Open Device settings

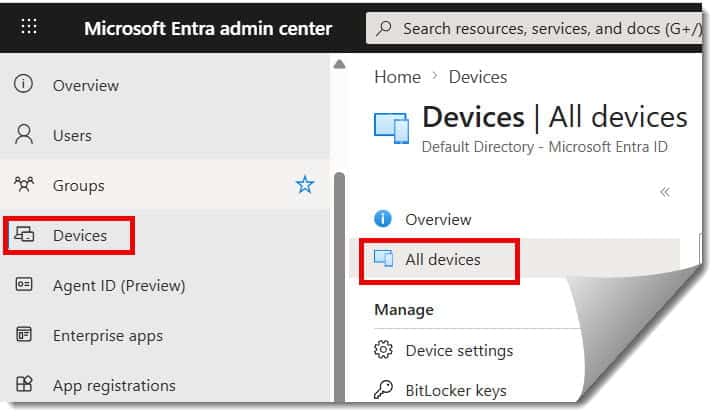[459, 351]
